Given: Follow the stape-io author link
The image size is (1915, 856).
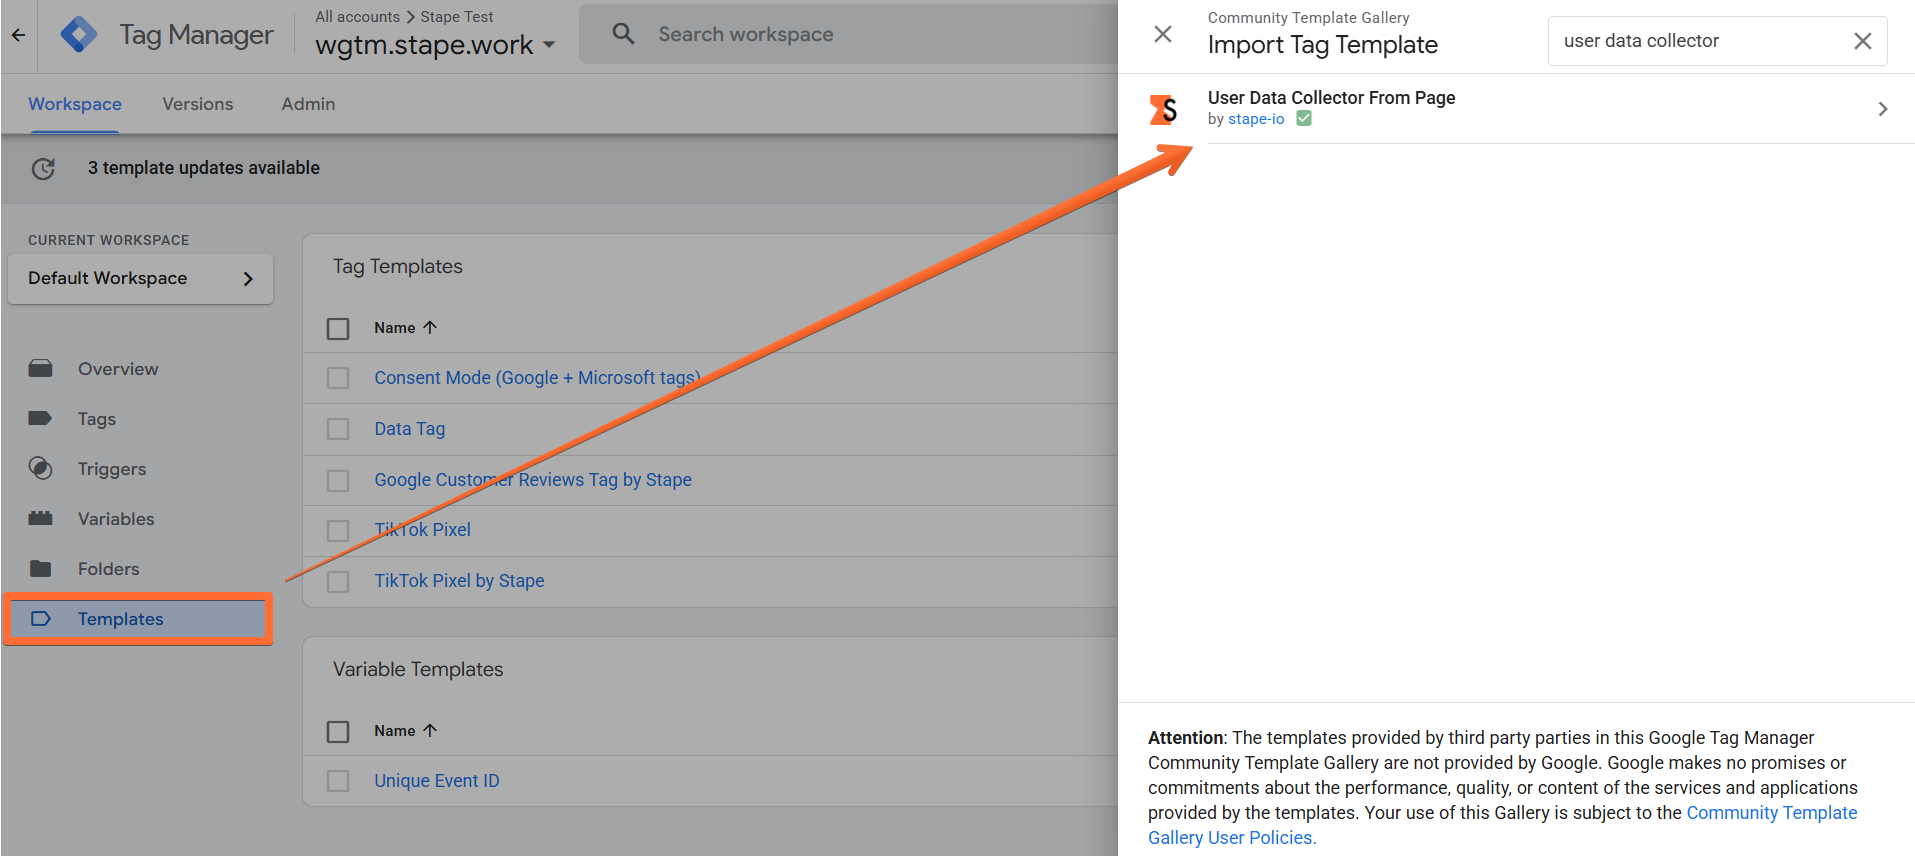Looking at the screenshot, I should pos(1256,119).
